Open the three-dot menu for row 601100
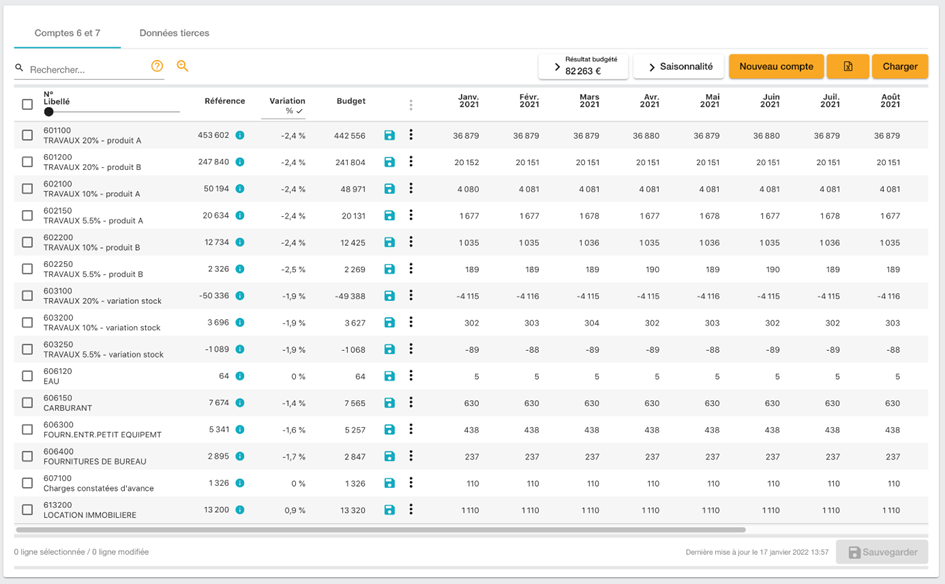 click(x=411, y=134)
